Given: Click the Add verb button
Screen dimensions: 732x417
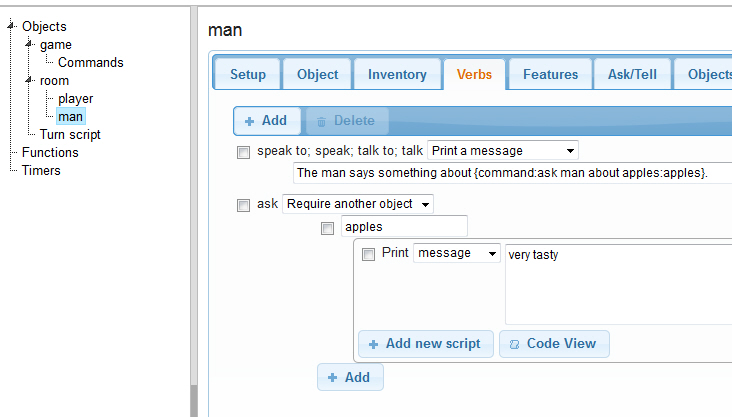Looking at the screenshot, I should pyautogui.click(x=267, y=121).
